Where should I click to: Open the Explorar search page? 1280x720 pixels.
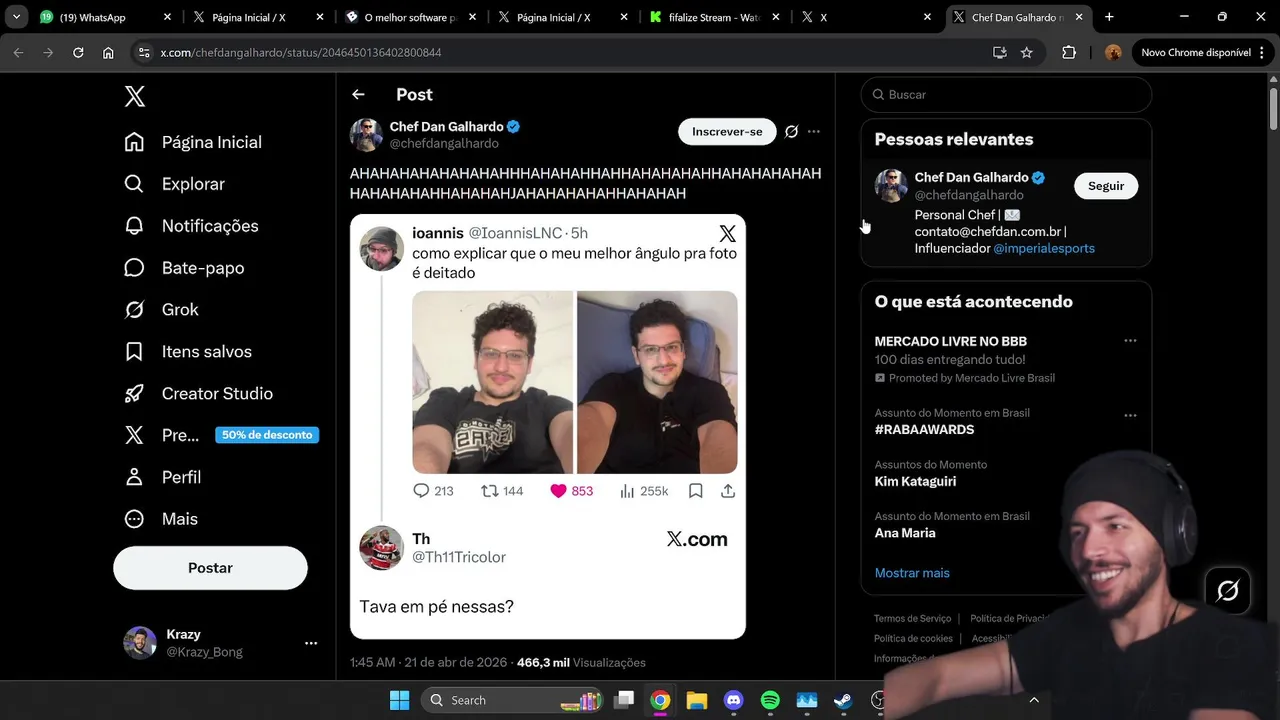click(175, 184)
